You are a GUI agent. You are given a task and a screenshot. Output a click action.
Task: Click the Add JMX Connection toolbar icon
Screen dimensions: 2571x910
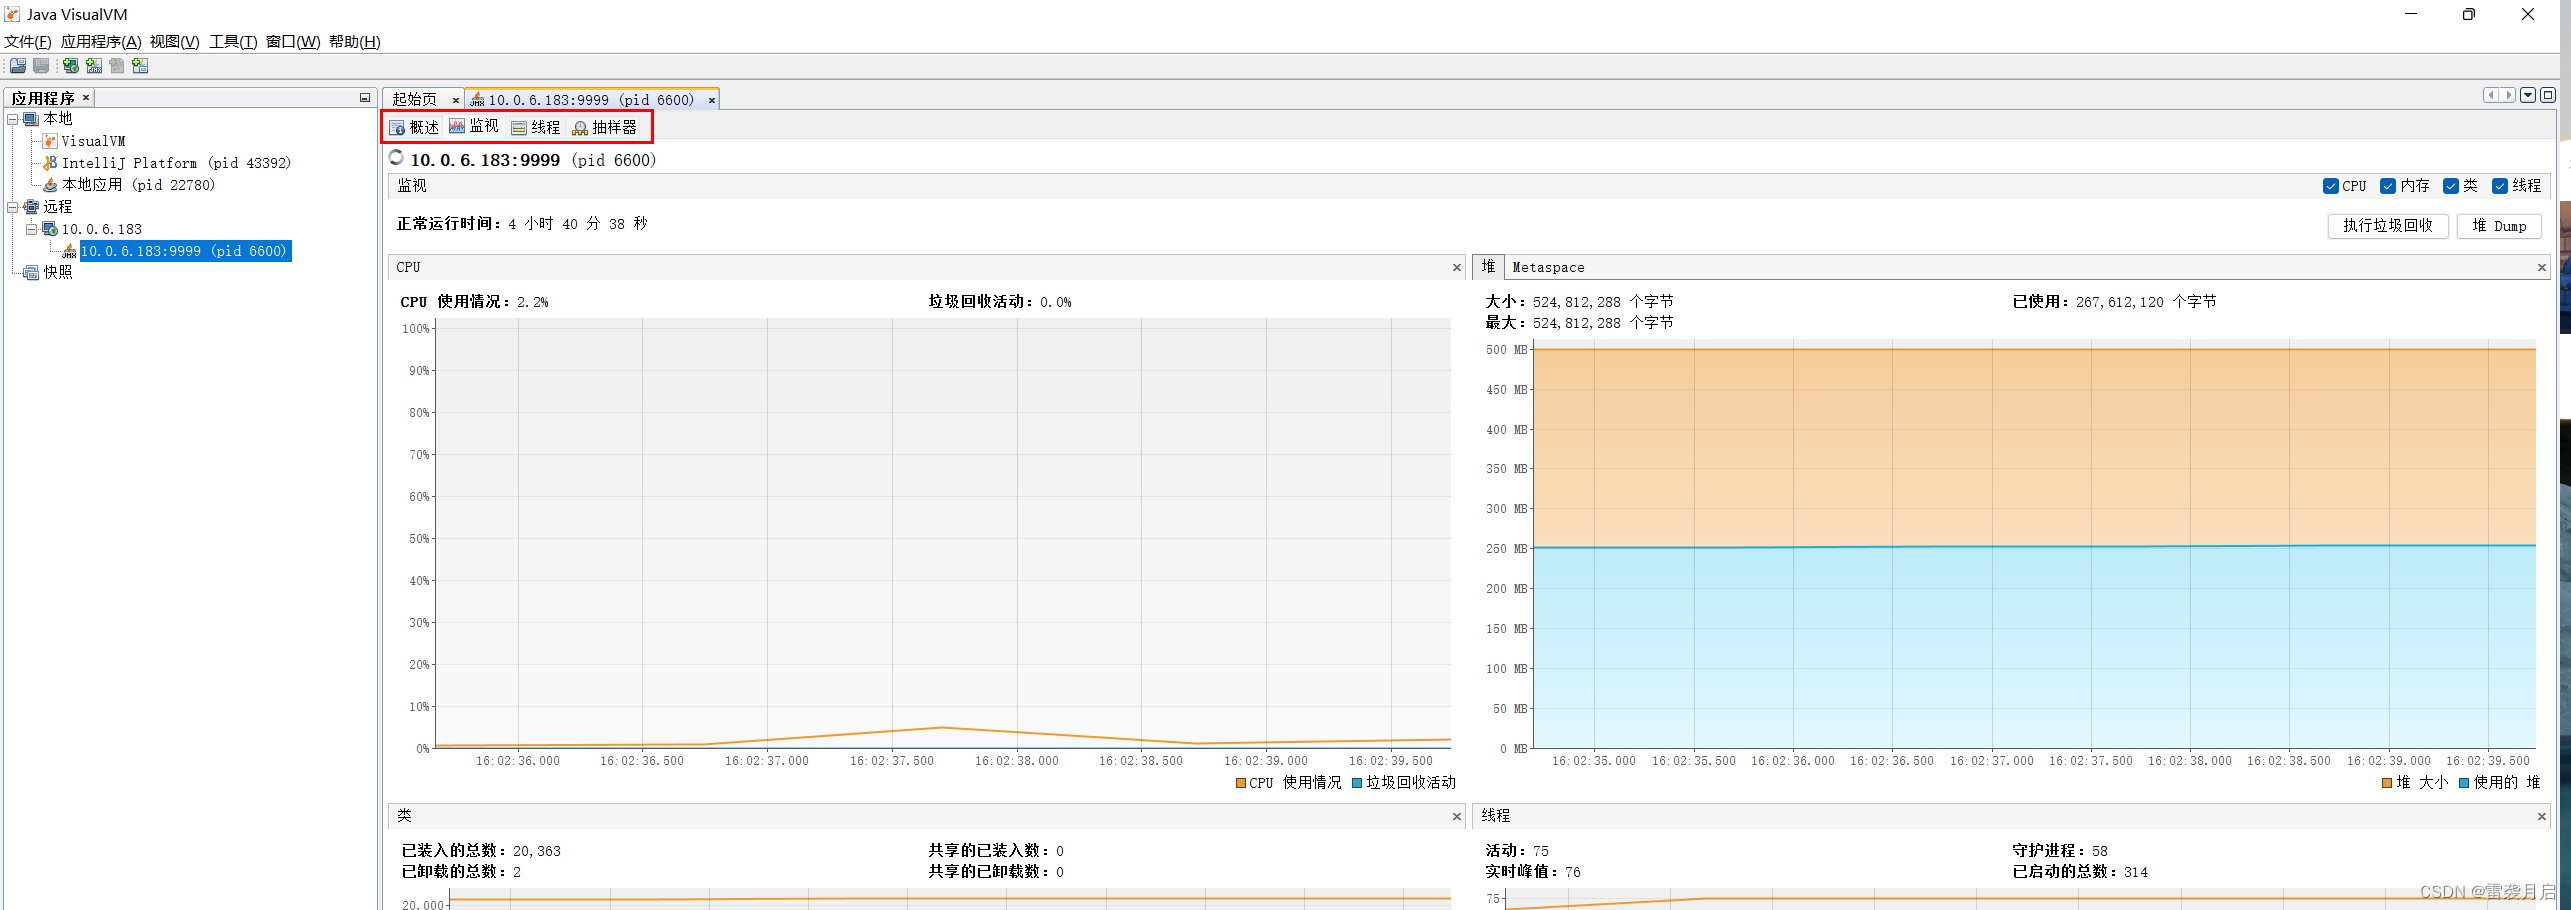[94, 66]
